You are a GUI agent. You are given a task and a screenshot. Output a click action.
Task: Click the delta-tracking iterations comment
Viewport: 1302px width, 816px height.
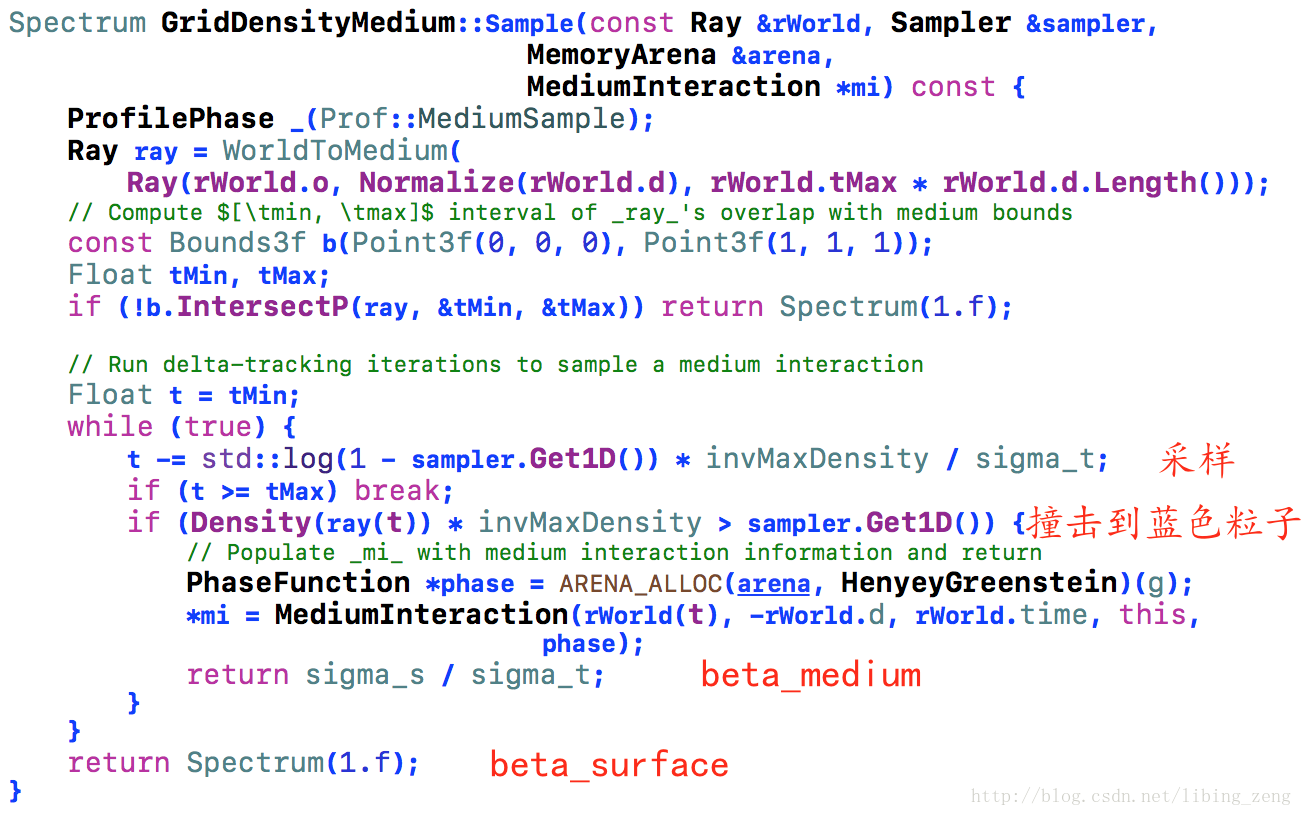496,364
